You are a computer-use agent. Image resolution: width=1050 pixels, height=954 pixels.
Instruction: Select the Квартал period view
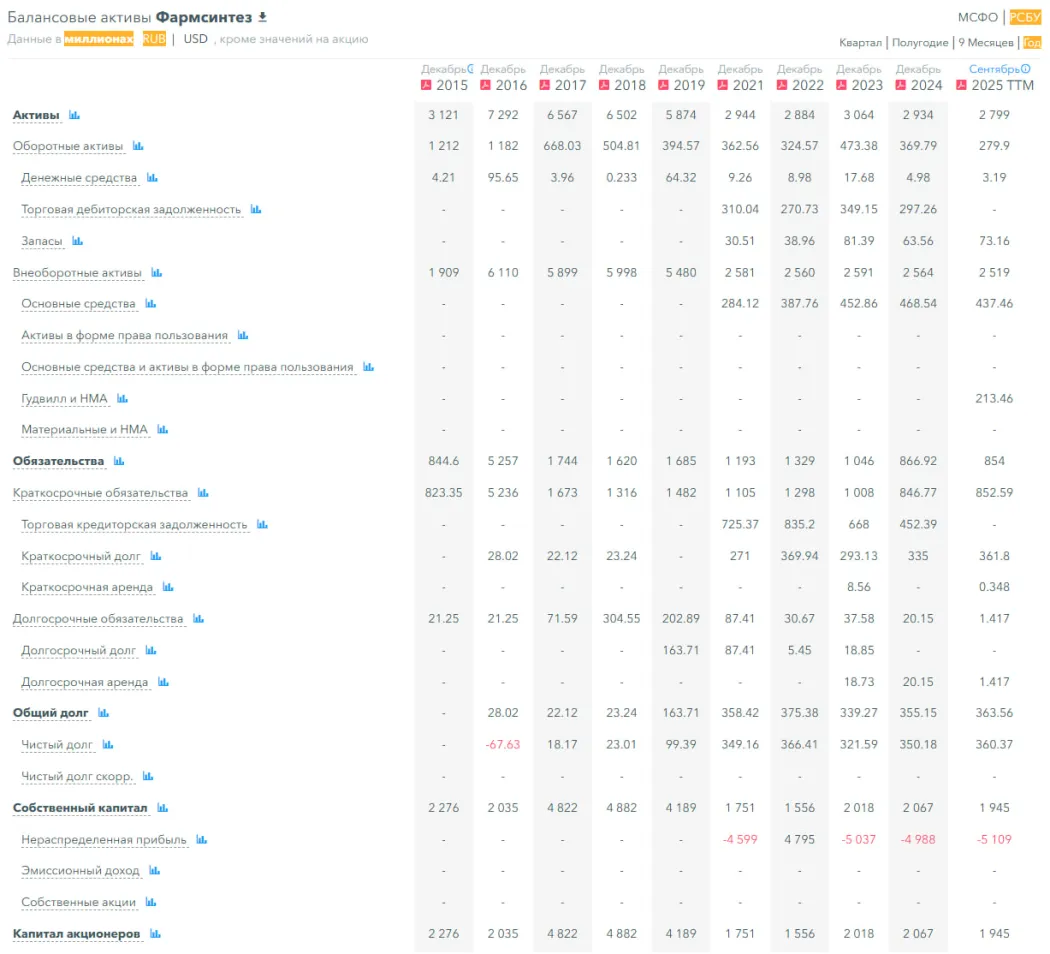[x=860, y=43]
